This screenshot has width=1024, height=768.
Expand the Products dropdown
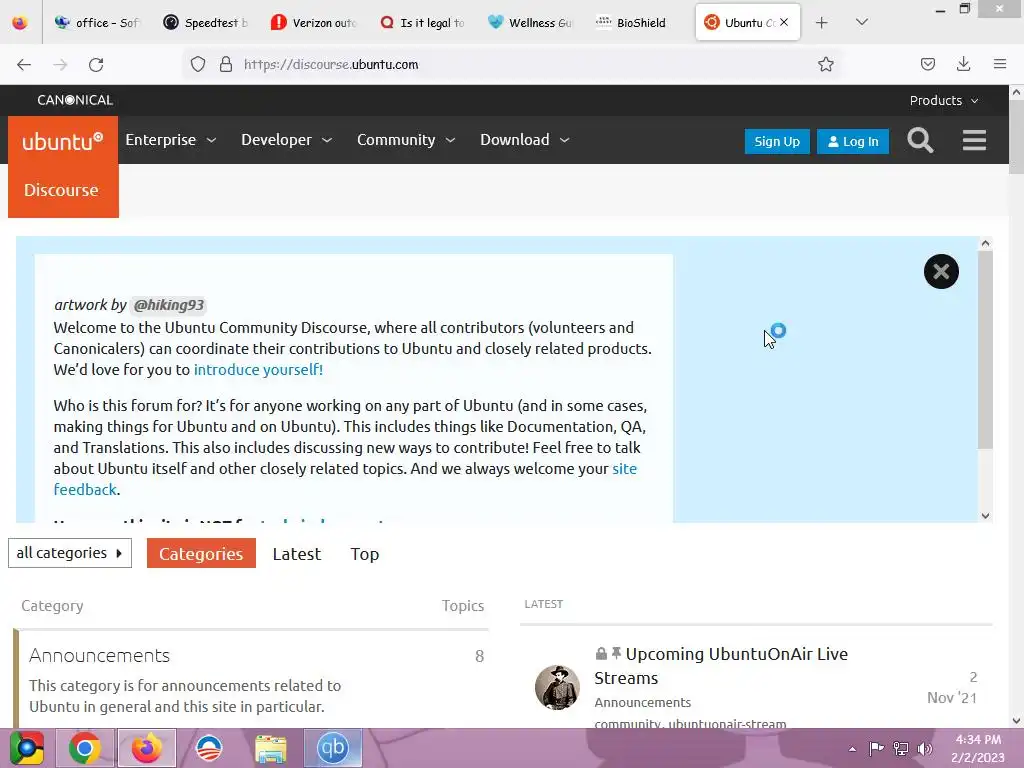(944, 101)
